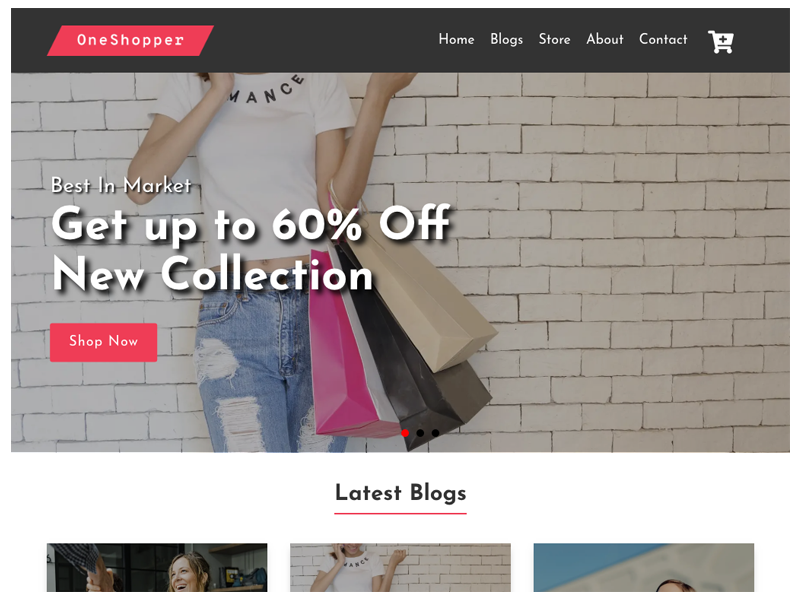Open the middle blog thumbnail with brick wall
Image resolution: width=800 pixels, height=600 pixels.
pyautogui.click(x=400, y=567)
